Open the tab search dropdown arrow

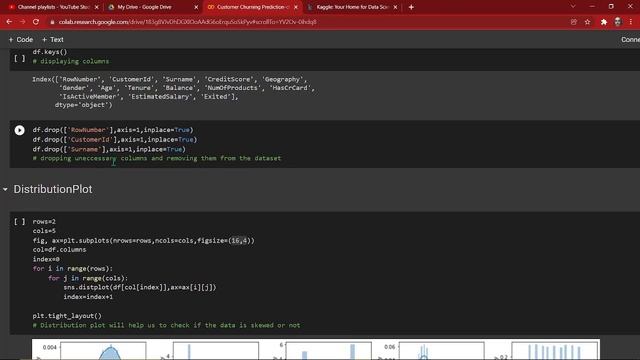pyautogui.click(x=573, y=7)
